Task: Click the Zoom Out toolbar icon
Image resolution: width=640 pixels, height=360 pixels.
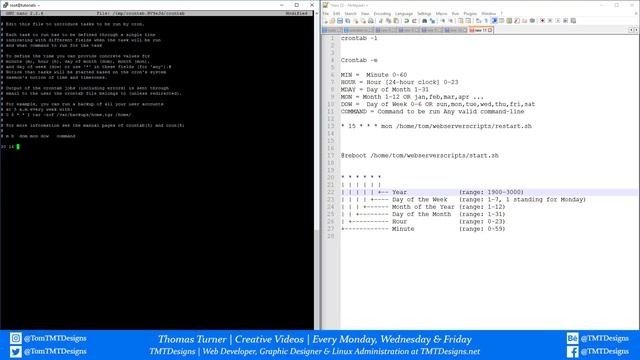Action: pos(451,21)
